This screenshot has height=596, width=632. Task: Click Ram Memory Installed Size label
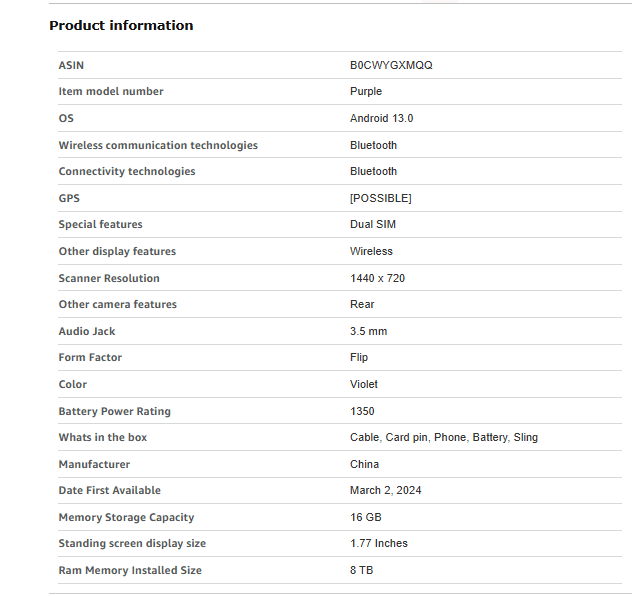click(x=130, y=571)
